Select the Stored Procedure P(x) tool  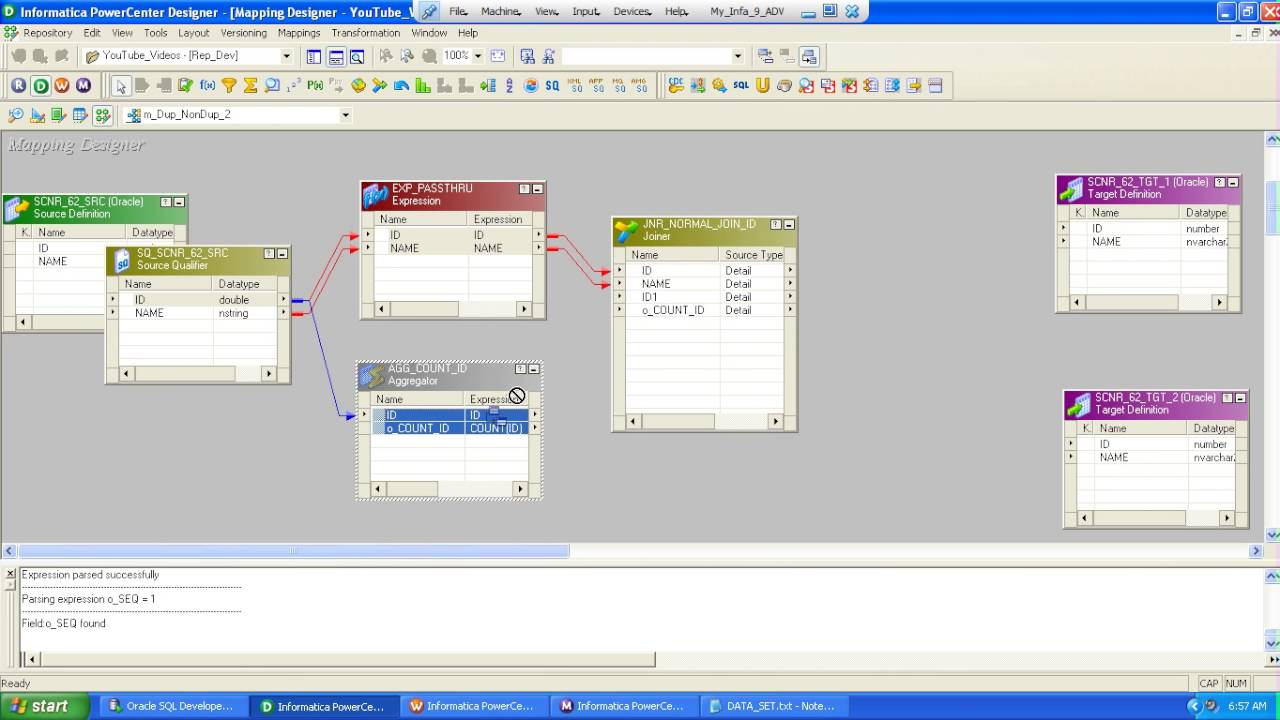315,86
